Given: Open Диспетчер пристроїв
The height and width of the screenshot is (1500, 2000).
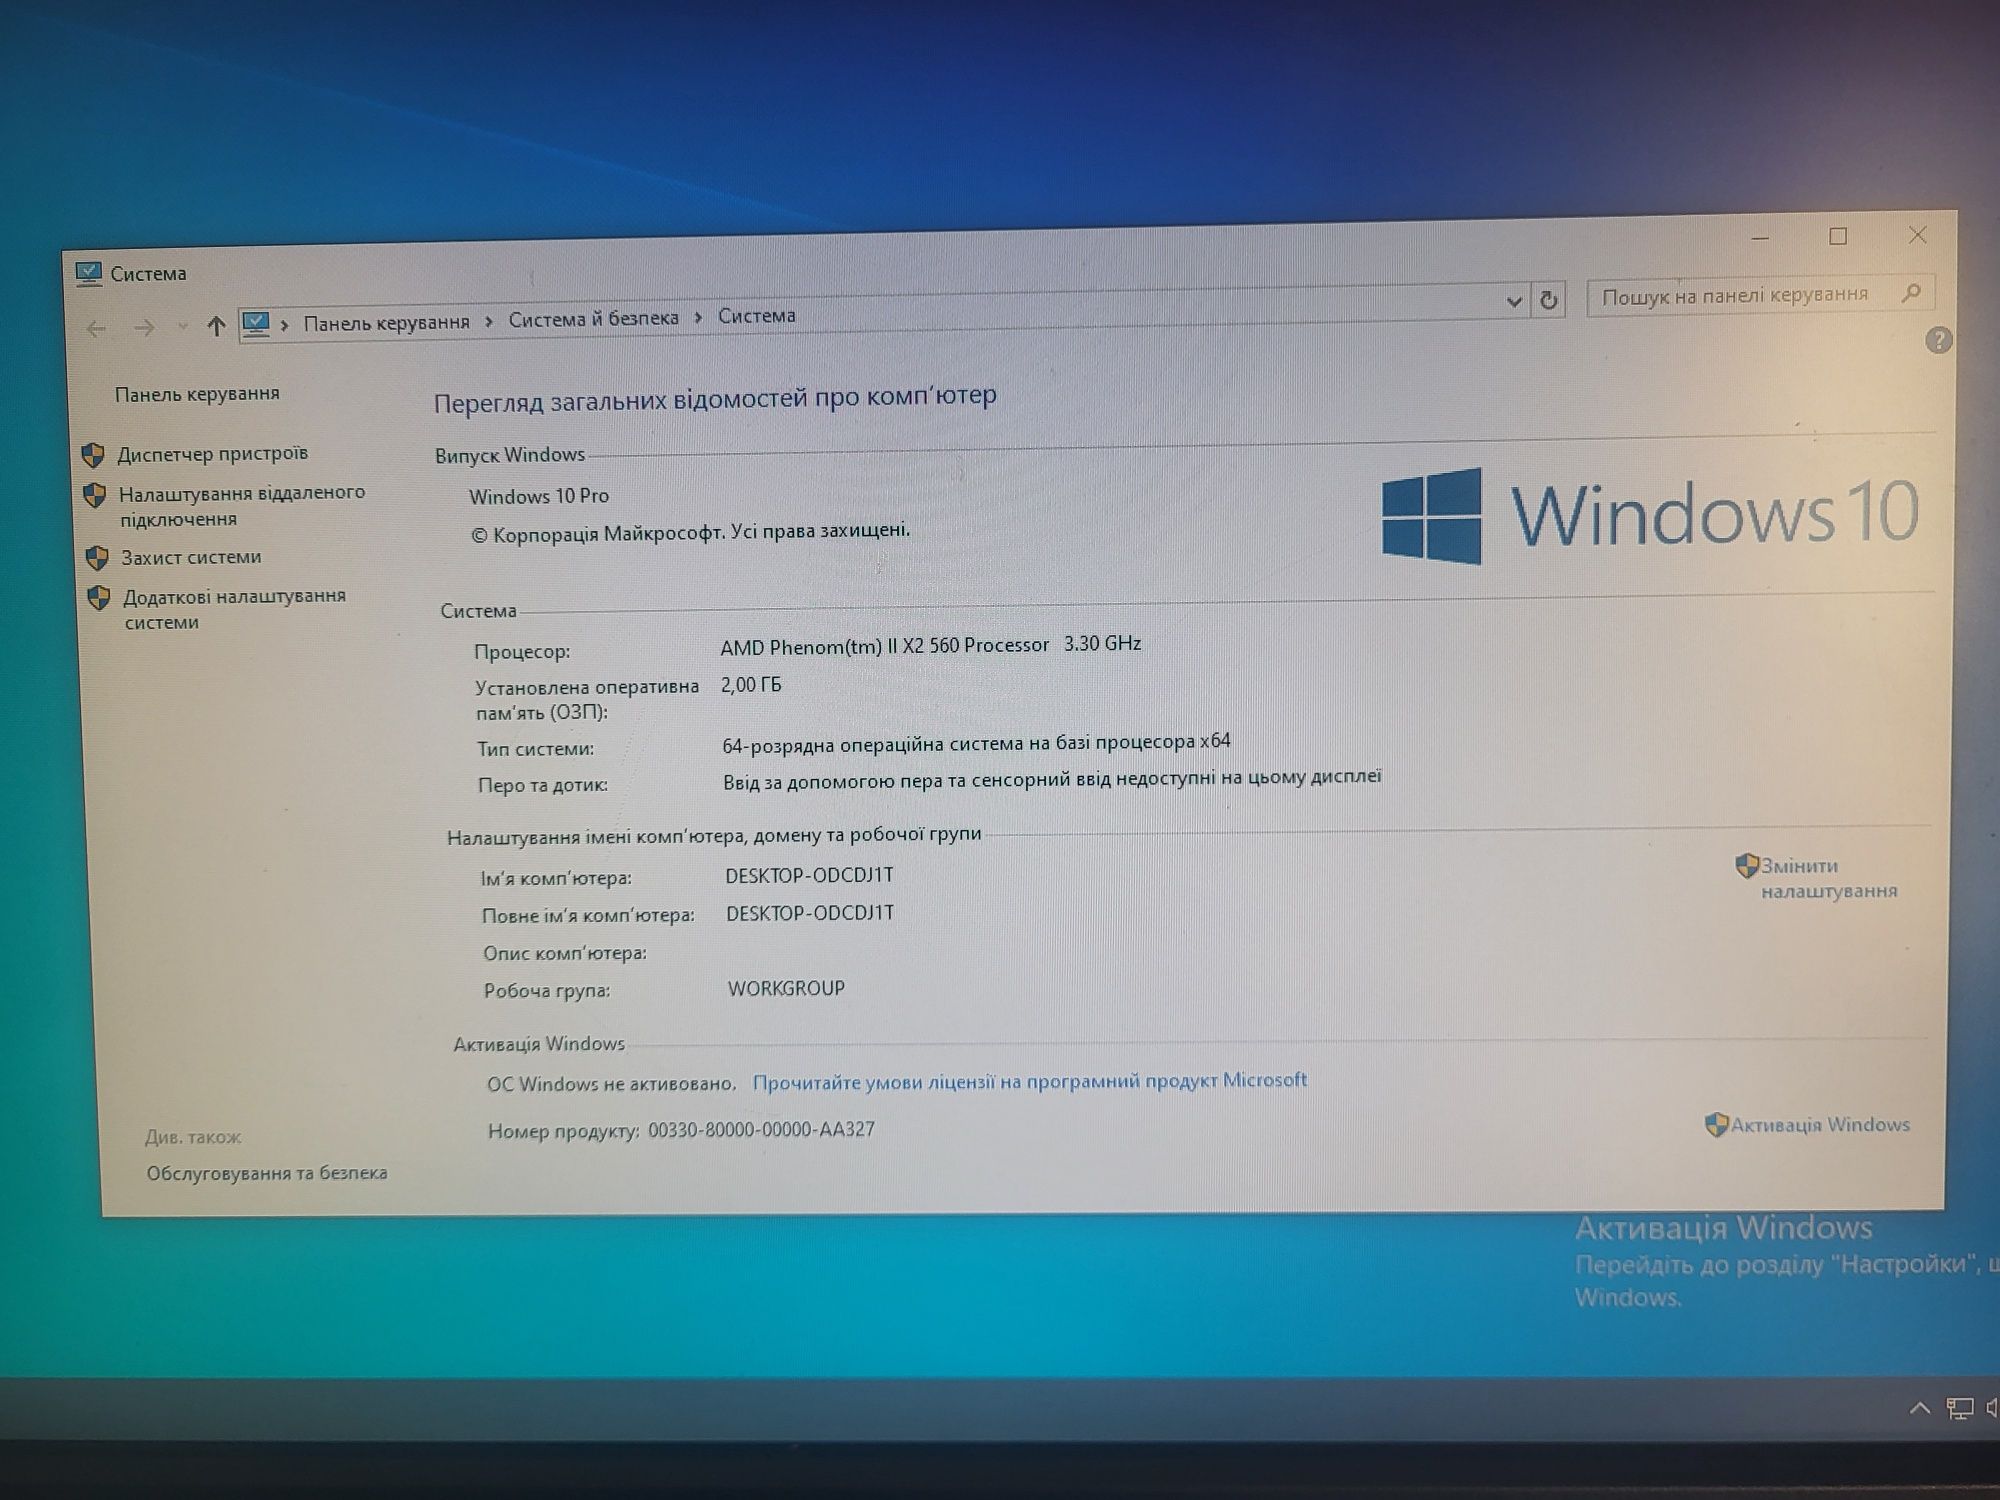Looking at the screenshot, I should coord(212,454).
